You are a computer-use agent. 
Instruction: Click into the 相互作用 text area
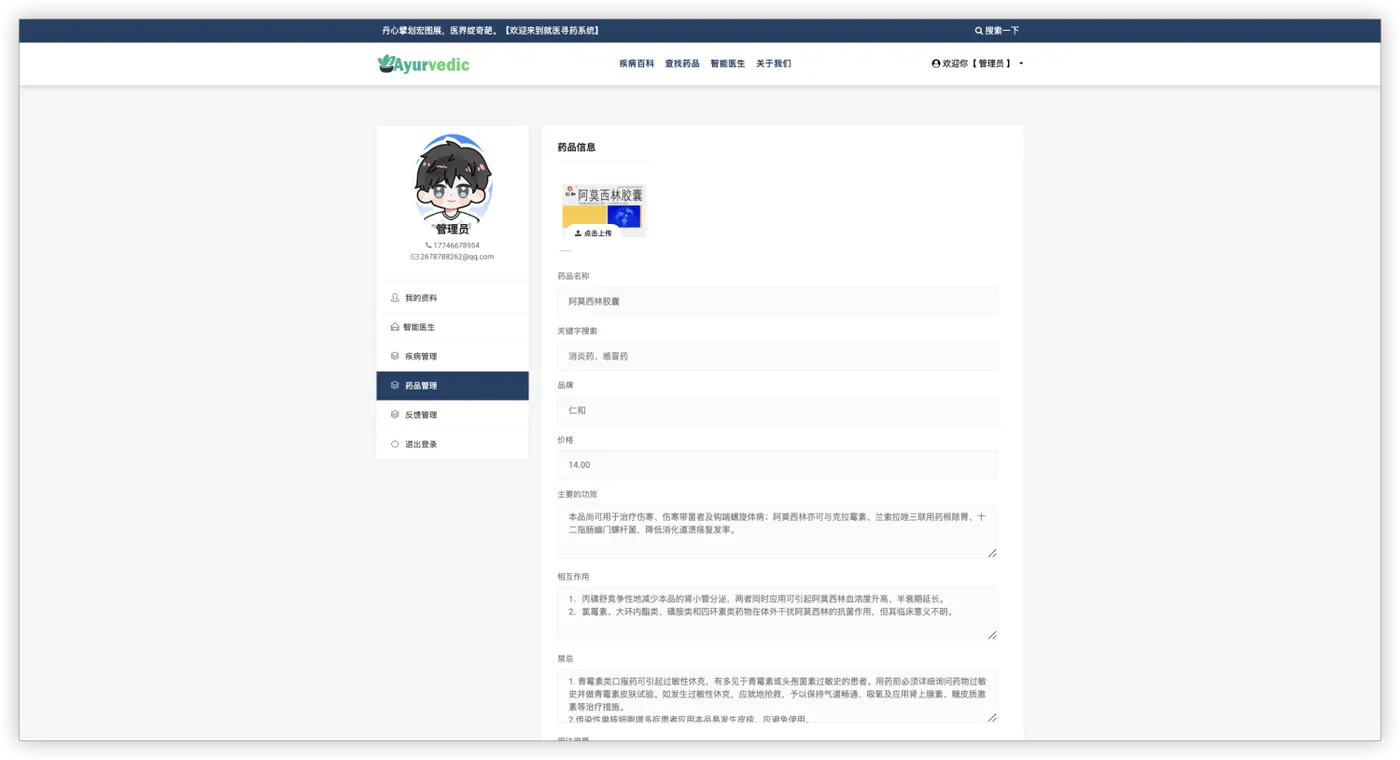coord(777,613)
